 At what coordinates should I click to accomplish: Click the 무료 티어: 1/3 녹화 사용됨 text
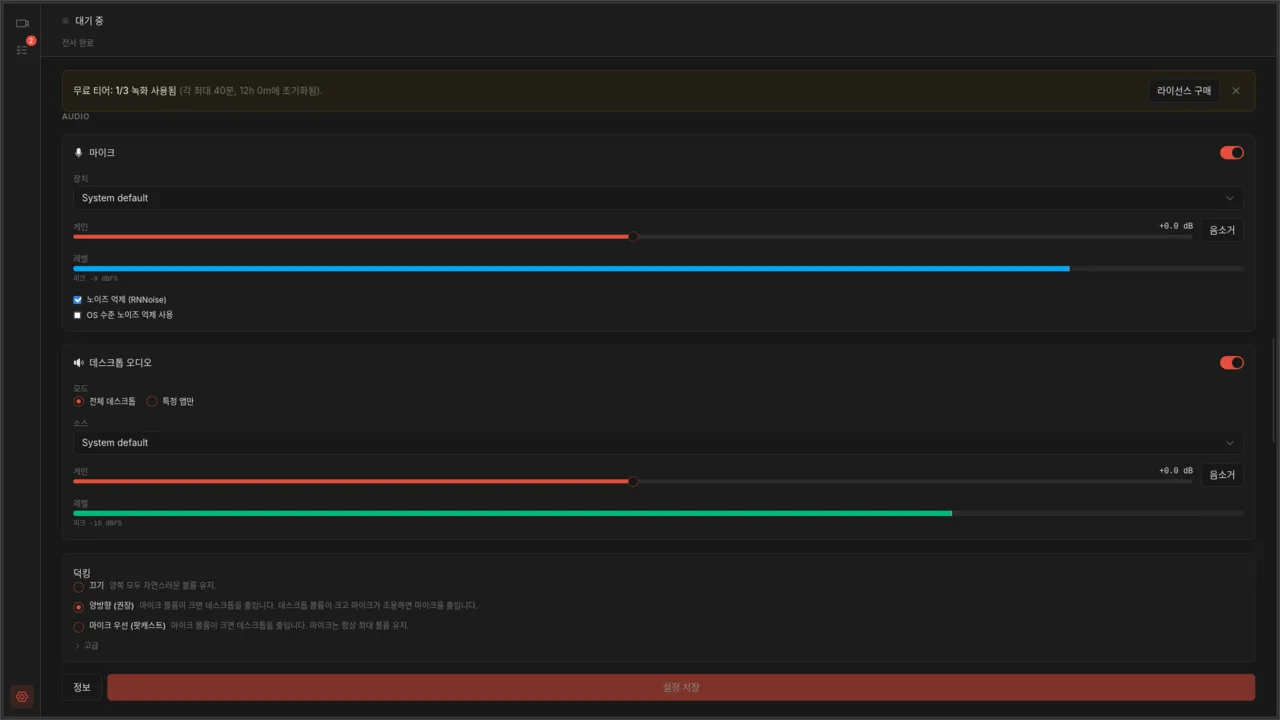pos(125,91)
